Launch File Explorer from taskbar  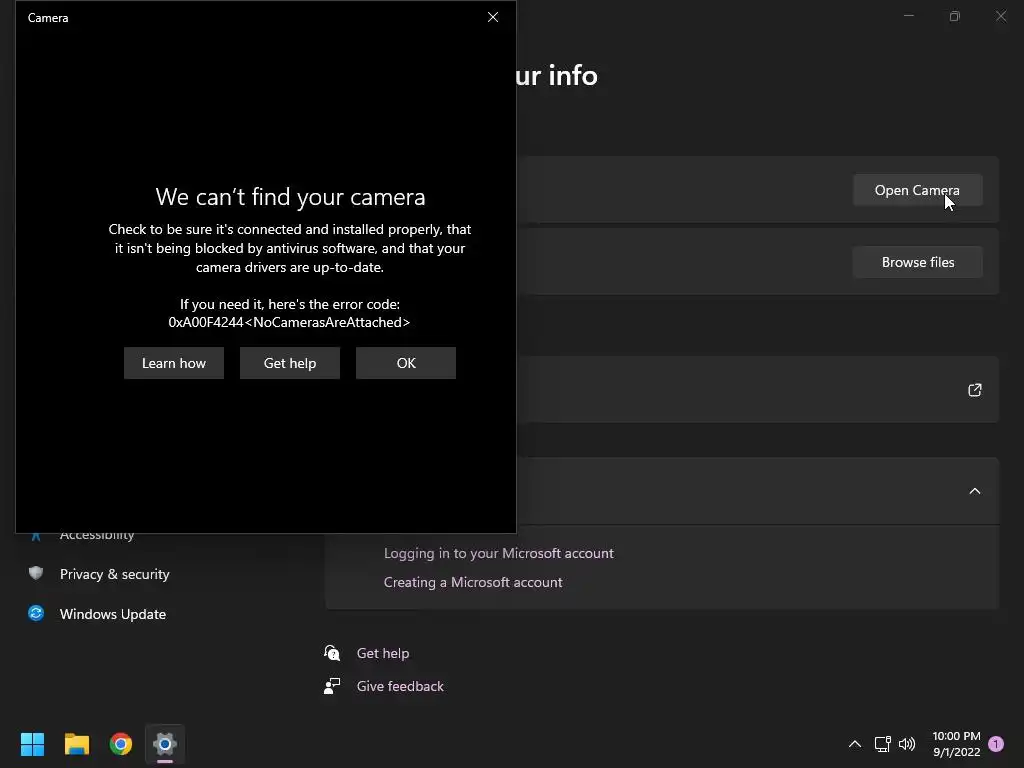pyautogui.click(x=77, y=744)
